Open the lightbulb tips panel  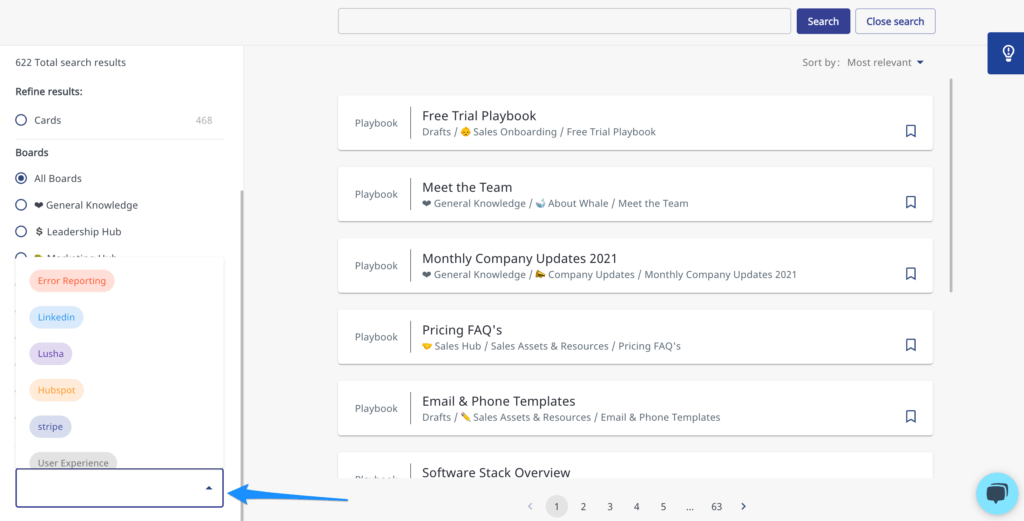pyautogui.click(x=1007, y=53)
